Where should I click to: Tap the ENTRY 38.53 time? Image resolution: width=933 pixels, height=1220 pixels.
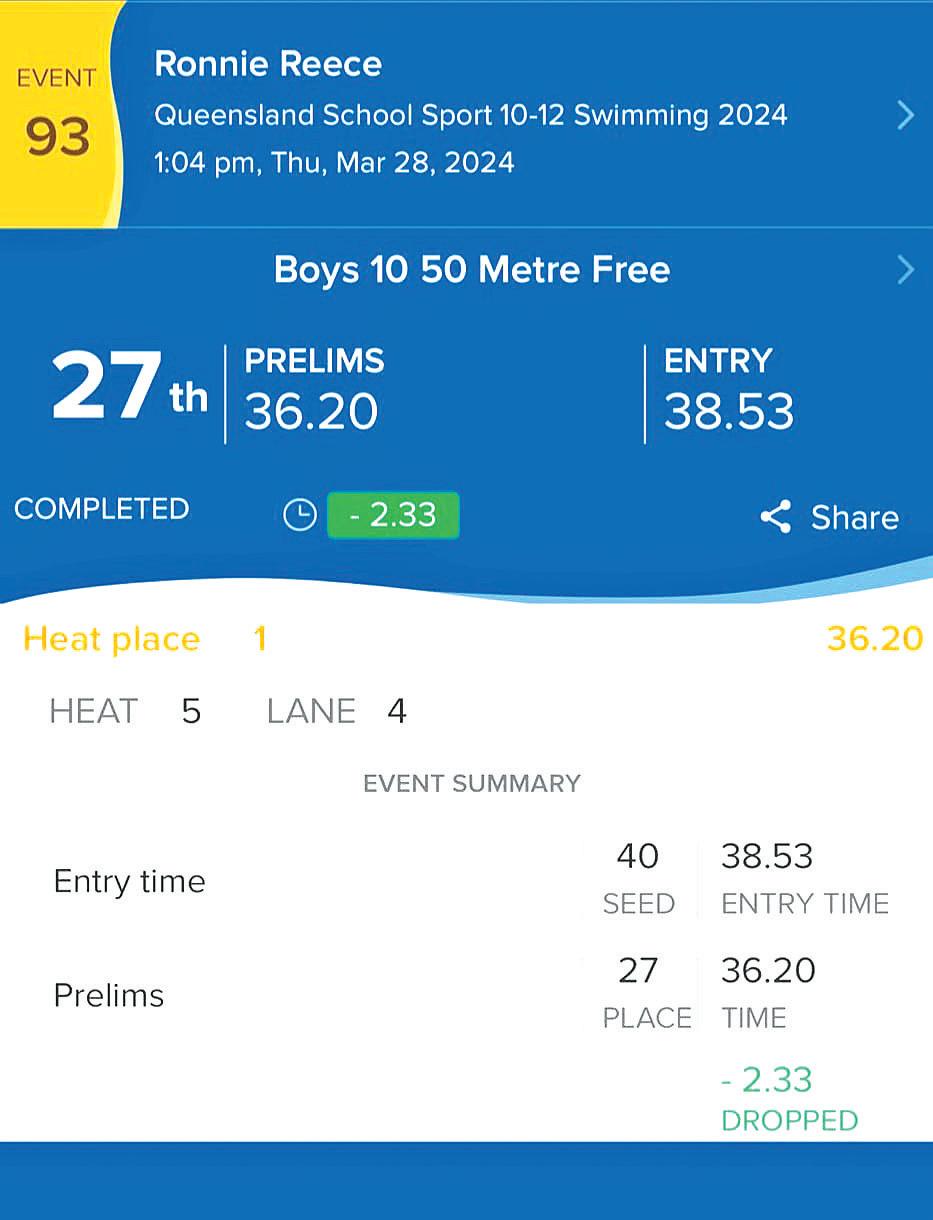coord(728,392)
